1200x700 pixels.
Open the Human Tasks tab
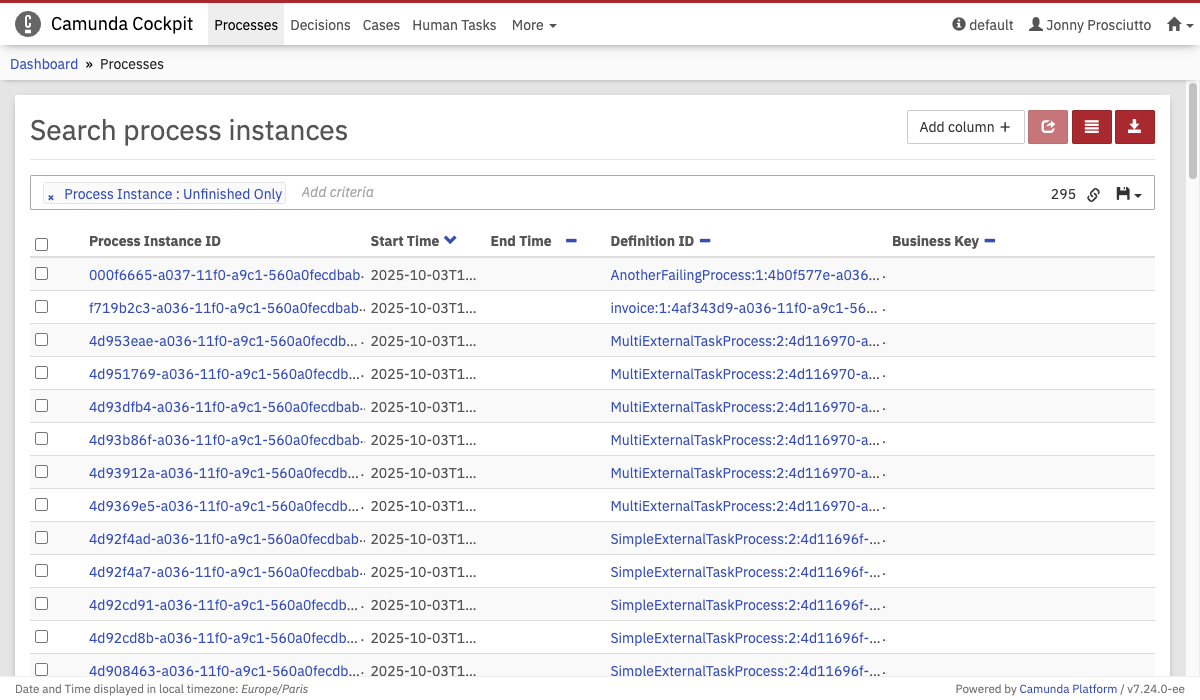(454, 25)
